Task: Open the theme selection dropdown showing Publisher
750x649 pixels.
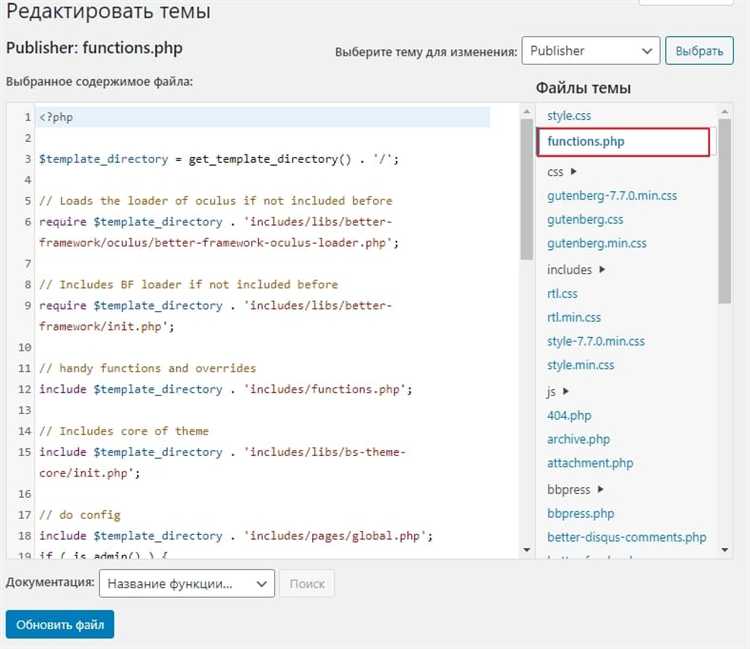Action: (591, 51)
